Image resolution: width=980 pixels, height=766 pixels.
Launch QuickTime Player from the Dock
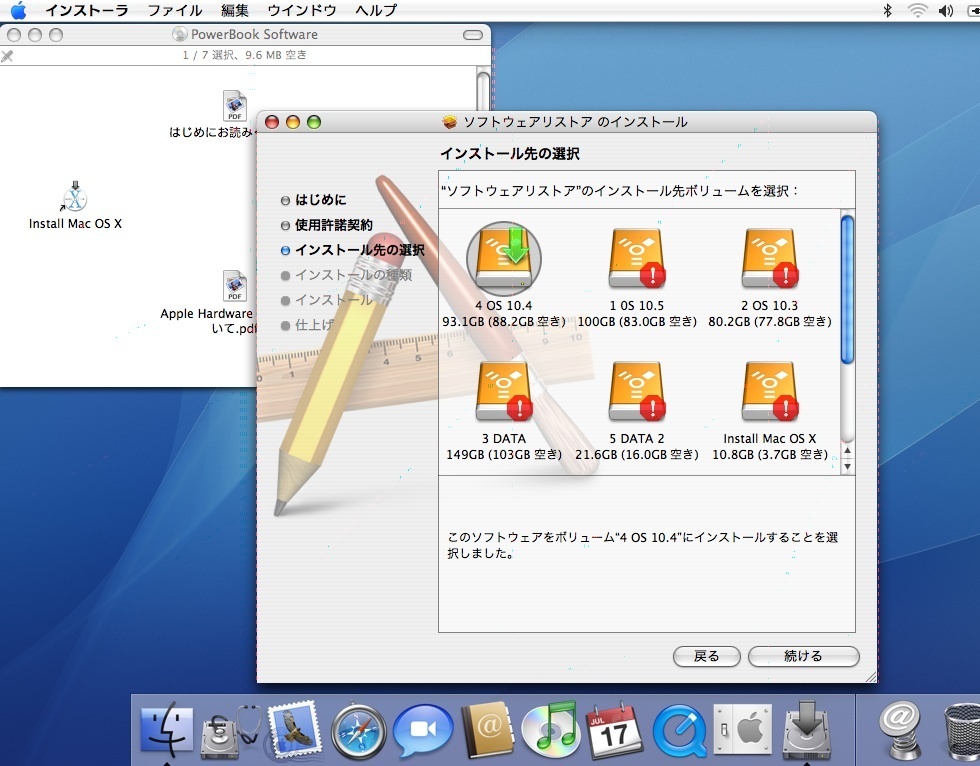pyautogui.click(x=679, y=731)
